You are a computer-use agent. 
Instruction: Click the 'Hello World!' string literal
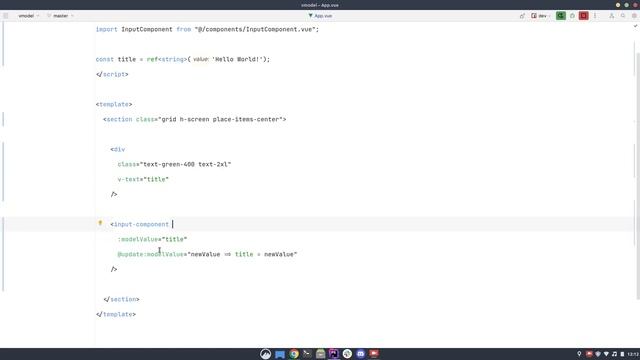238,59
